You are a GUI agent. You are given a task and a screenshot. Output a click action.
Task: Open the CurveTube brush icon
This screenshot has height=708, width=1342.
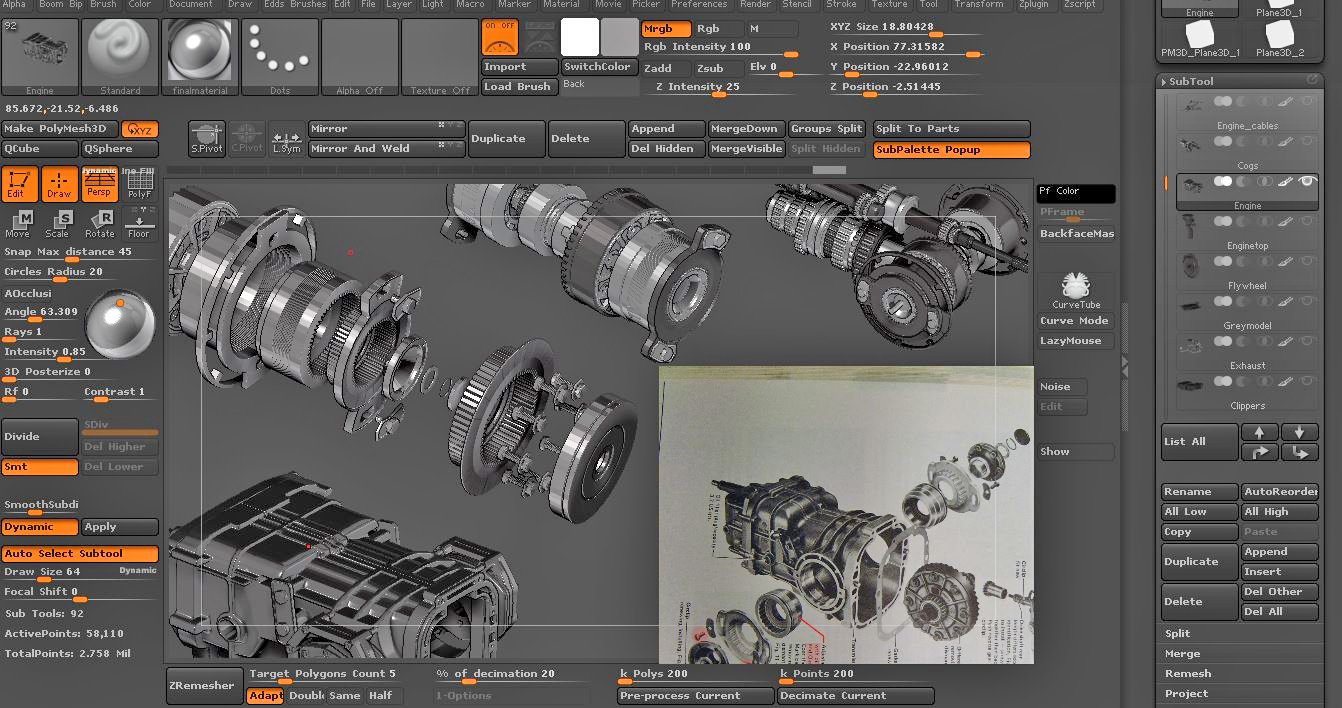pos(1075,290)
